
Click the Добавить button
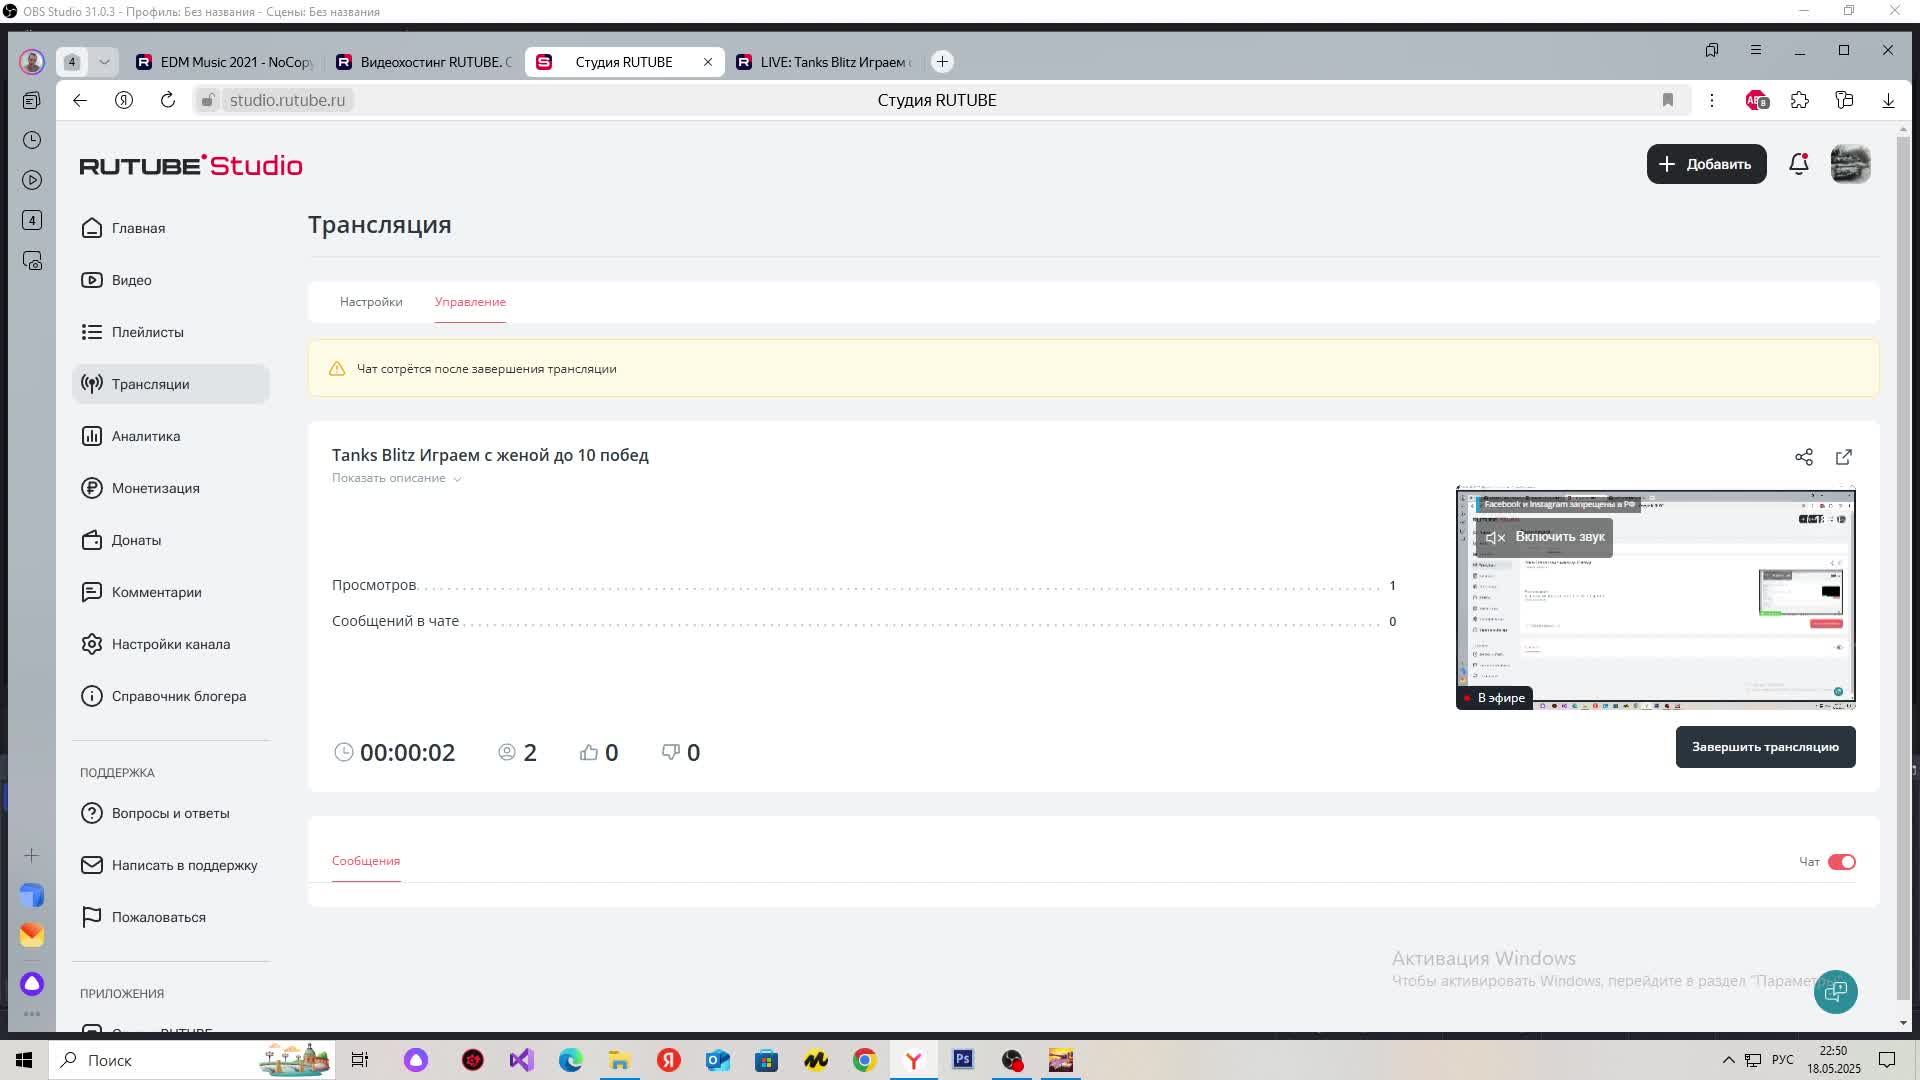[x=1706, y=164]
